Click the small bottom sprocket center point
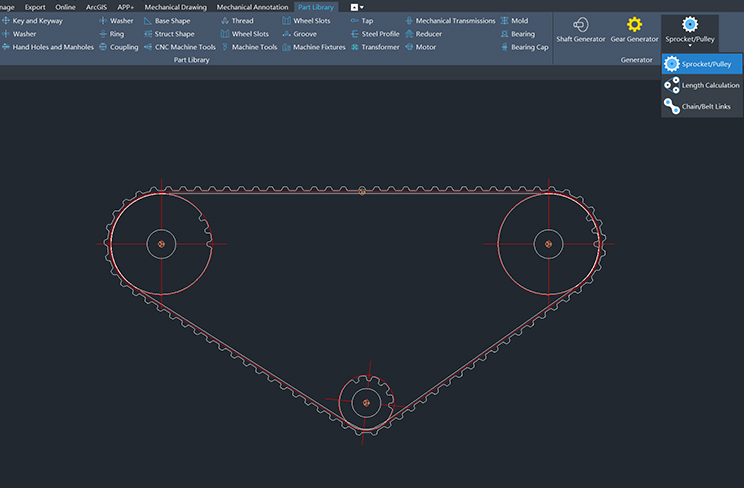The height and width of the screenshot is (488, 744). (x=366, y=402)
